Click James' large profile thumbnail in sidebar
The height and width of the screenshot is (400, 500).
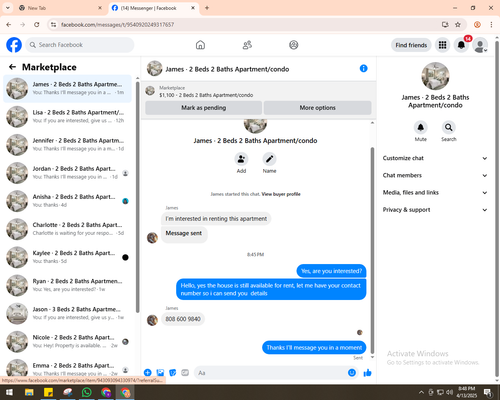(435, 76)
